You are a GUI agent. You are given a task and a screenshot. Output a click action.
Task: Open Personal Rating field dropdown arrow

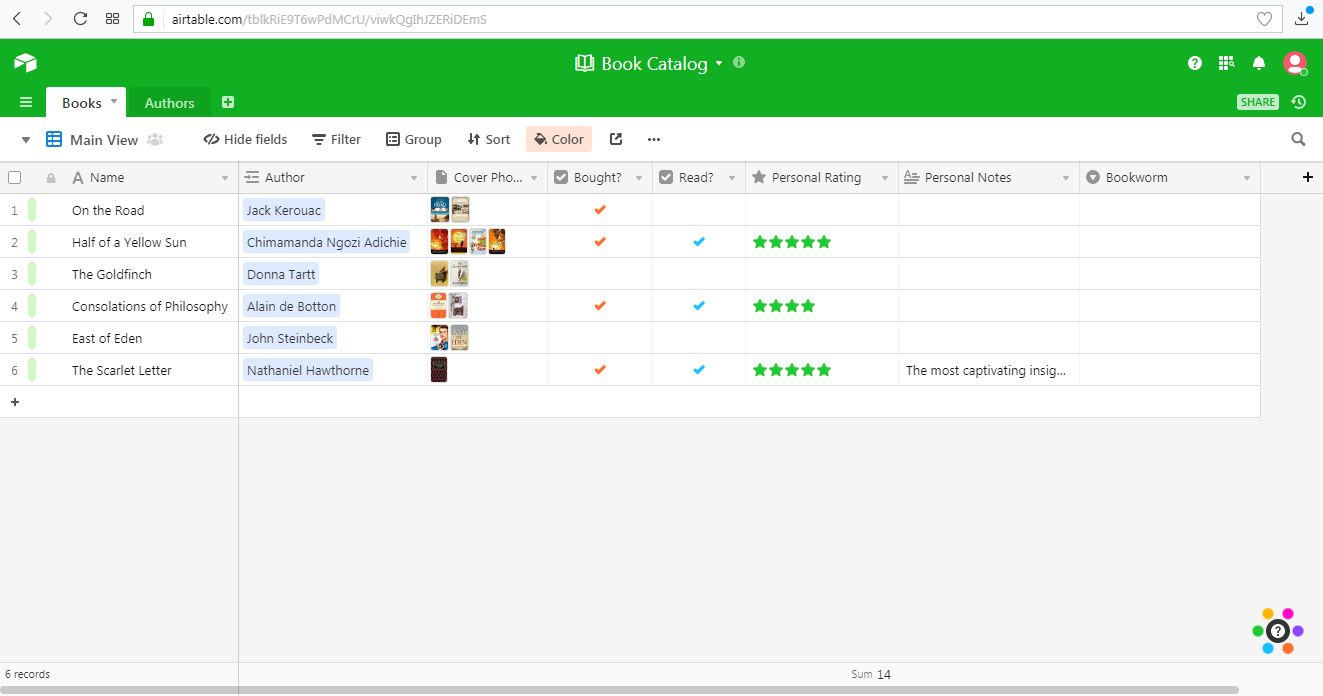coord(885,178)
